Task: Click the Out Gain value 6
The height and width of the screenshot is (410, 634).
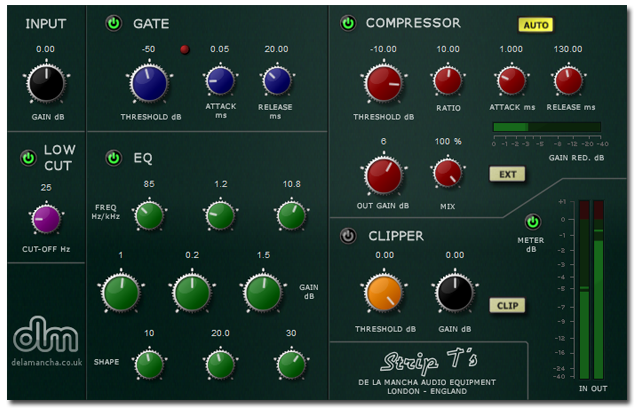Action: pyautogui.click(x=383, y=142)
